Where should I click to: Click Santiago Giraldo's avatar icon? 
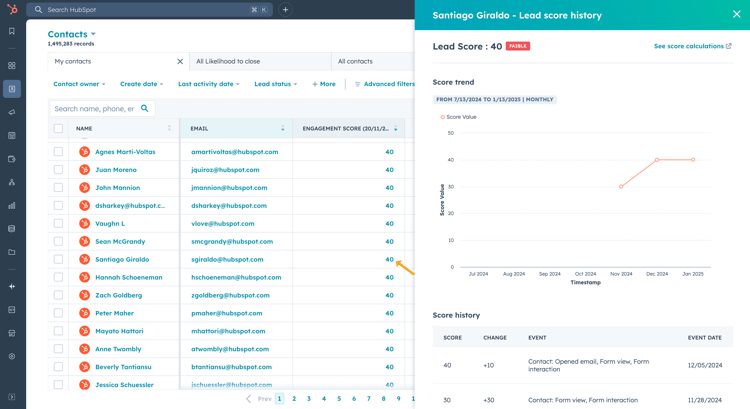click(85, 259)
